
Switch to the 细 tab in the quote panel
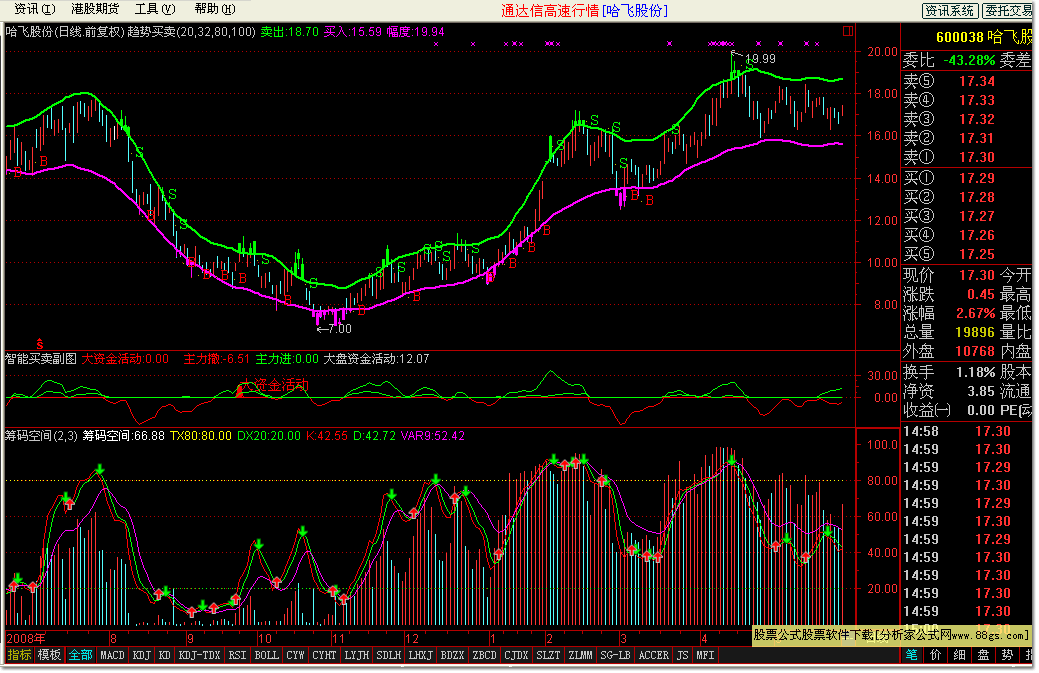(x=959, y=655)
